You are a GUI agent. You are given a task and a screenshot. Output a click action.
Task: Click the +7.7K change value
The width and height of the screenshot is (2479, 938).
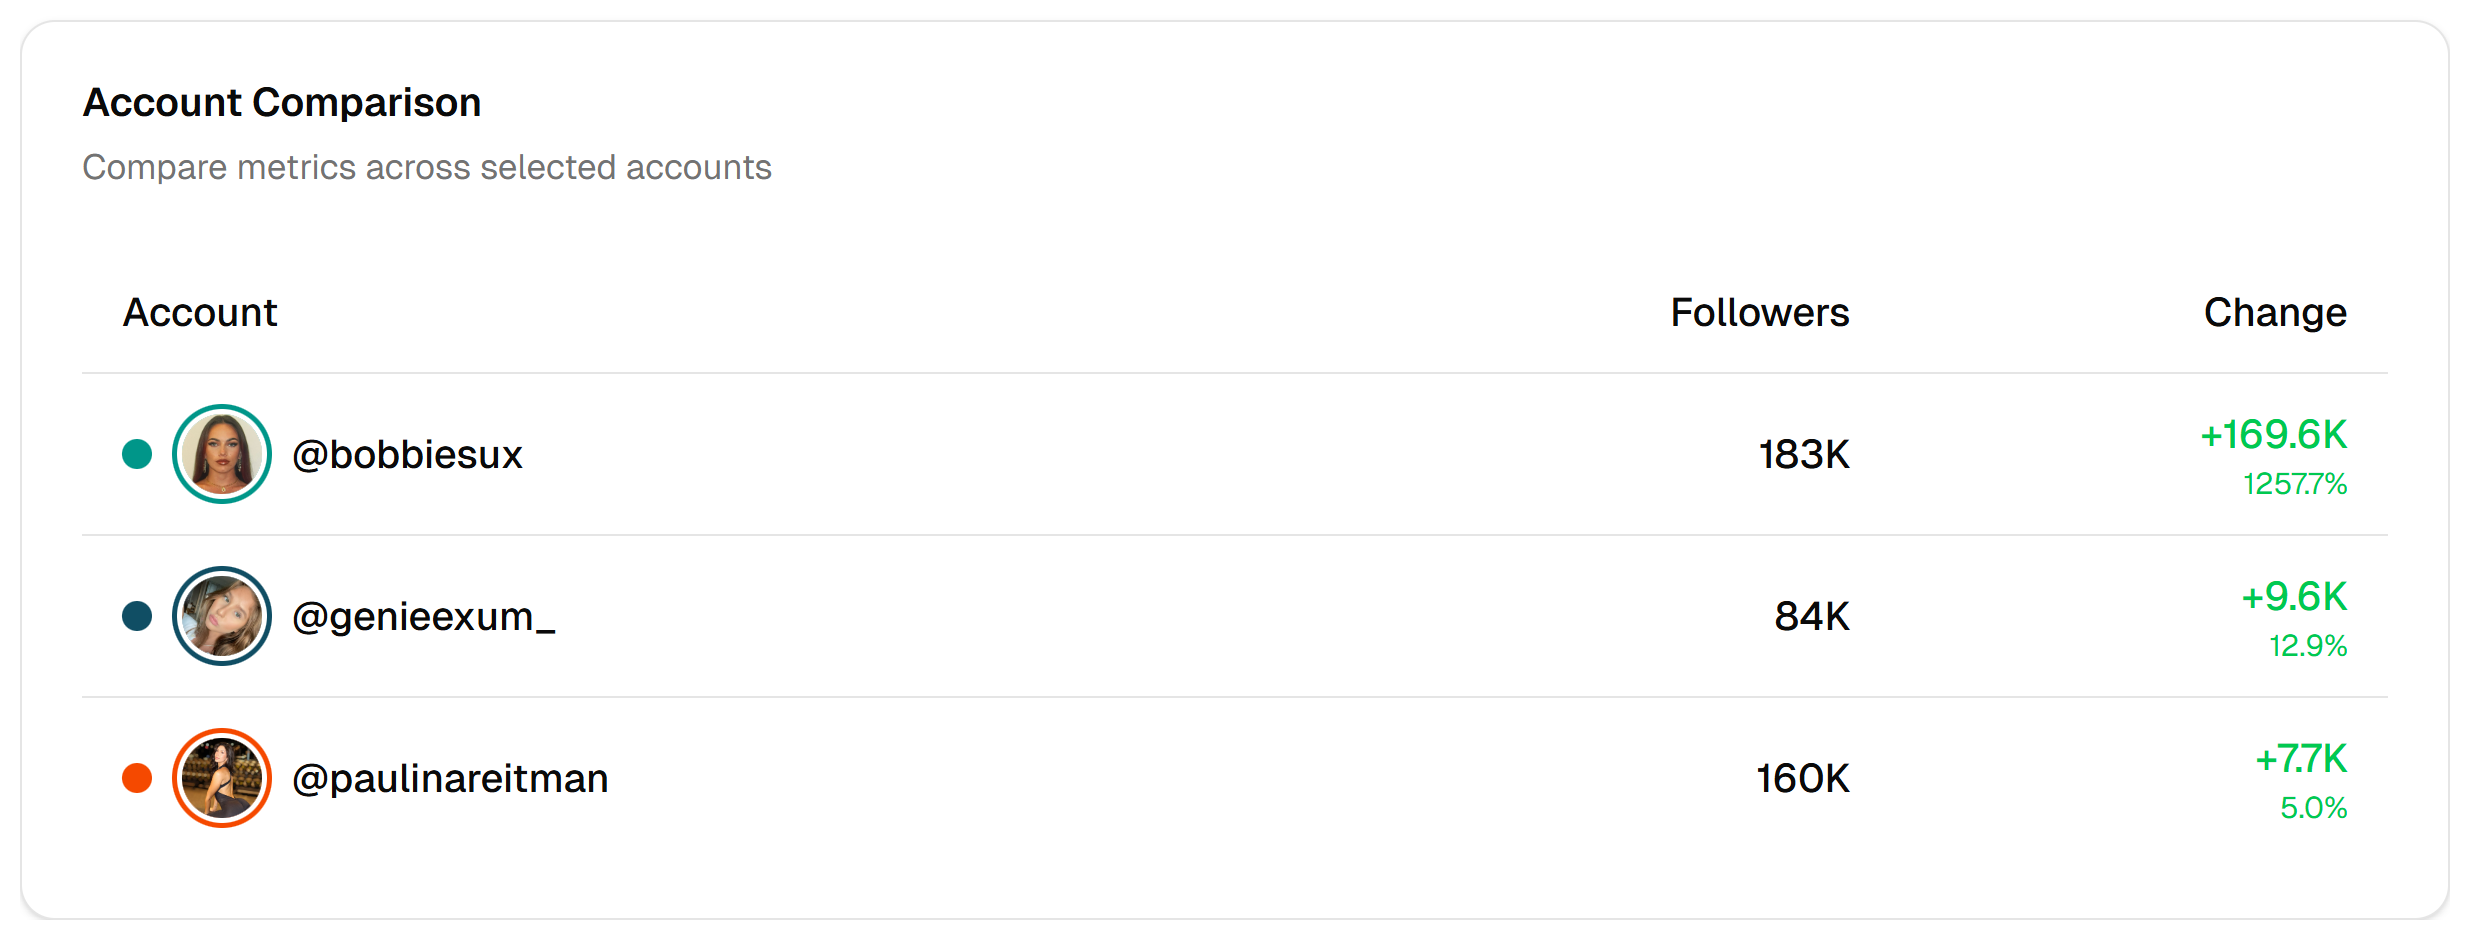pos(2300,759)
